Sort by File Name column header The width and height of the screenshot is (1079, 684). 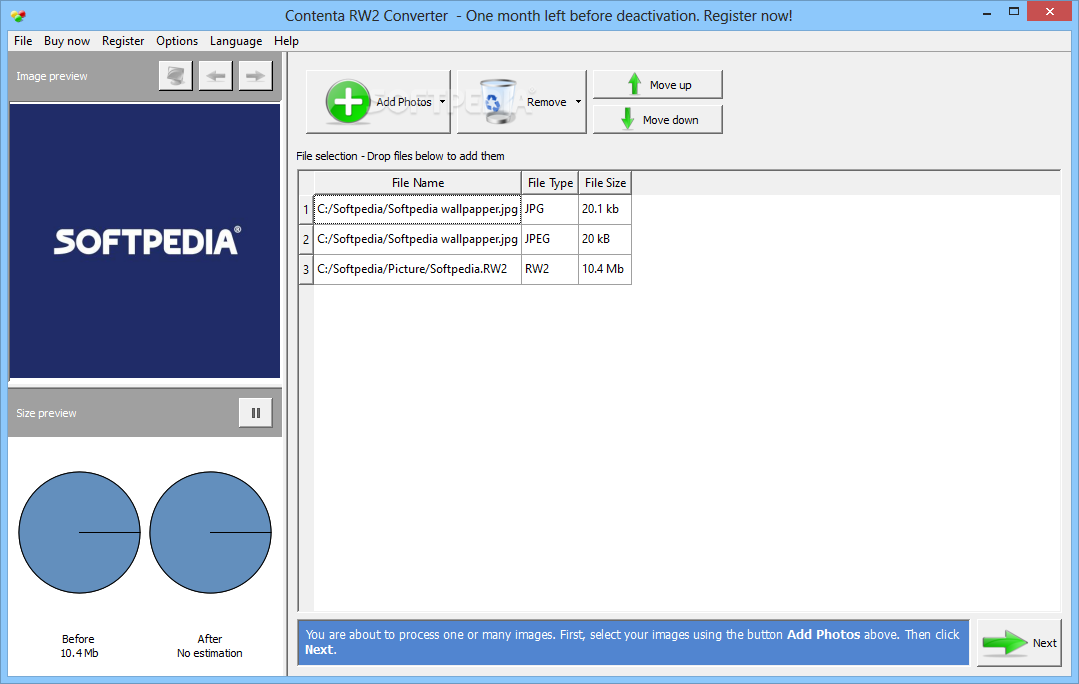coord(418,183)
